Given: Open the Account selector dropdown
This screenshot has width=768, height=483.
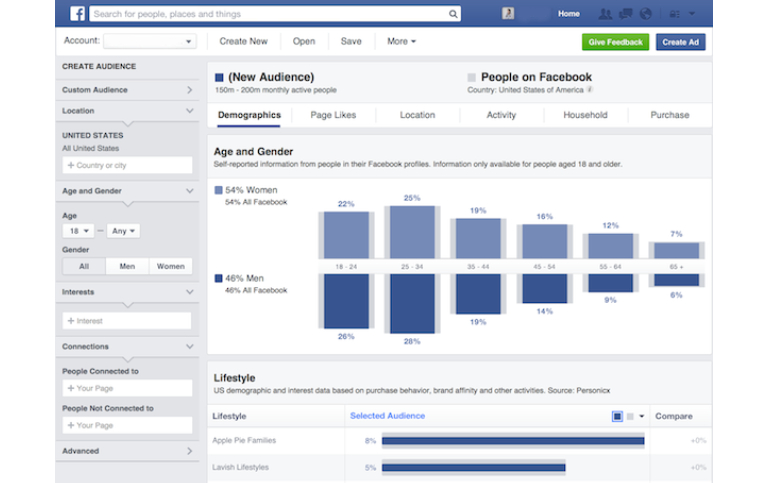Looking at the screenshot, I should pos(150,41).
